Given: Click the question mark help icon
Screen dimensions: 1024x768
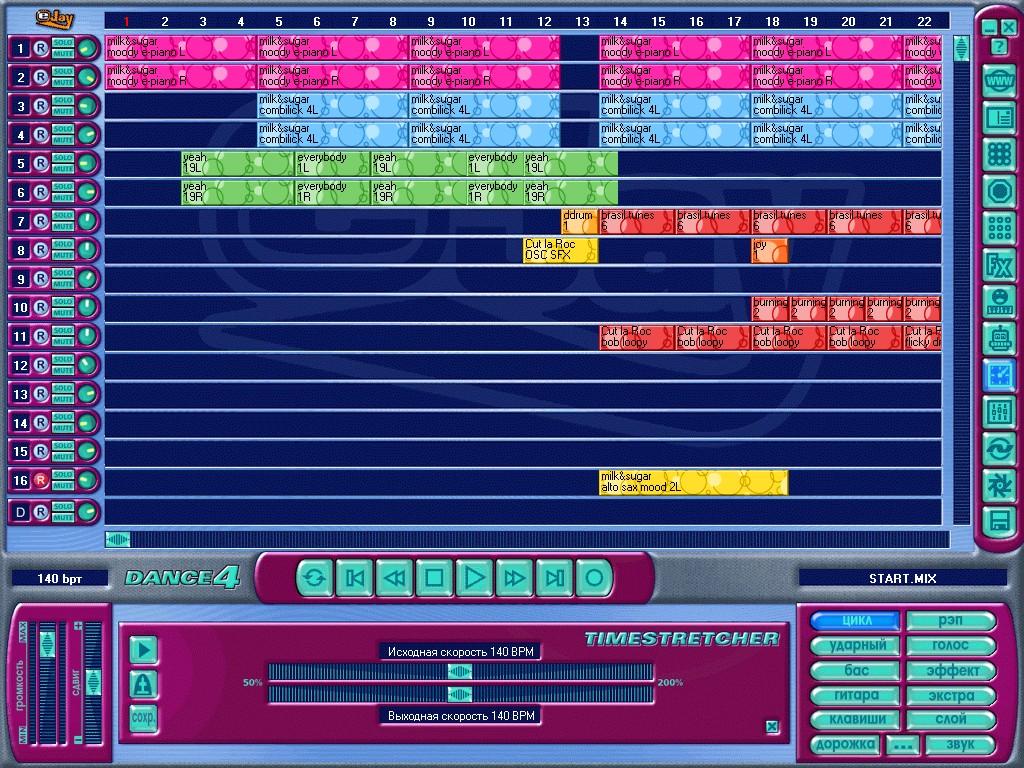Looking at the screenshot, I should 999,46.
